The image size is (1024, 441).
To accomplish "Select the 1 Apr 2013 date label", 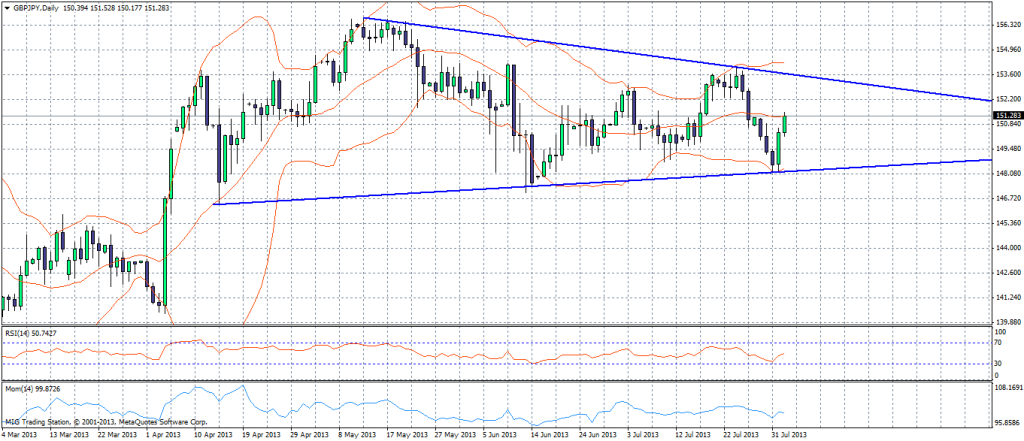I will point(163,435).
